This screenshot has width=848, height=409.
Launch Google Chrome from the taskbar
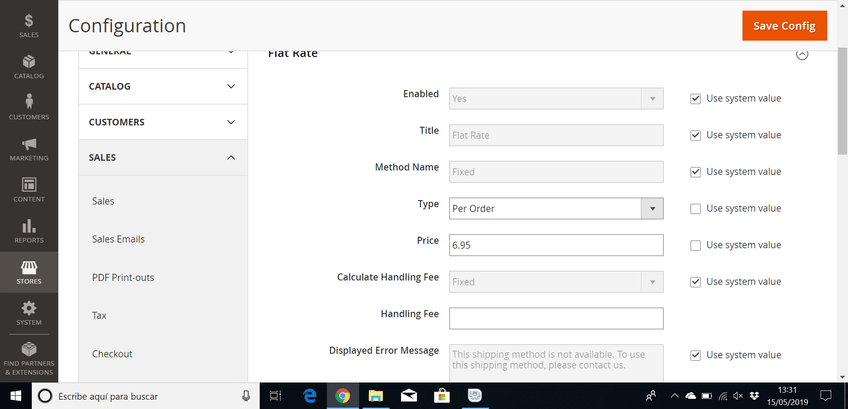[342, 396]
